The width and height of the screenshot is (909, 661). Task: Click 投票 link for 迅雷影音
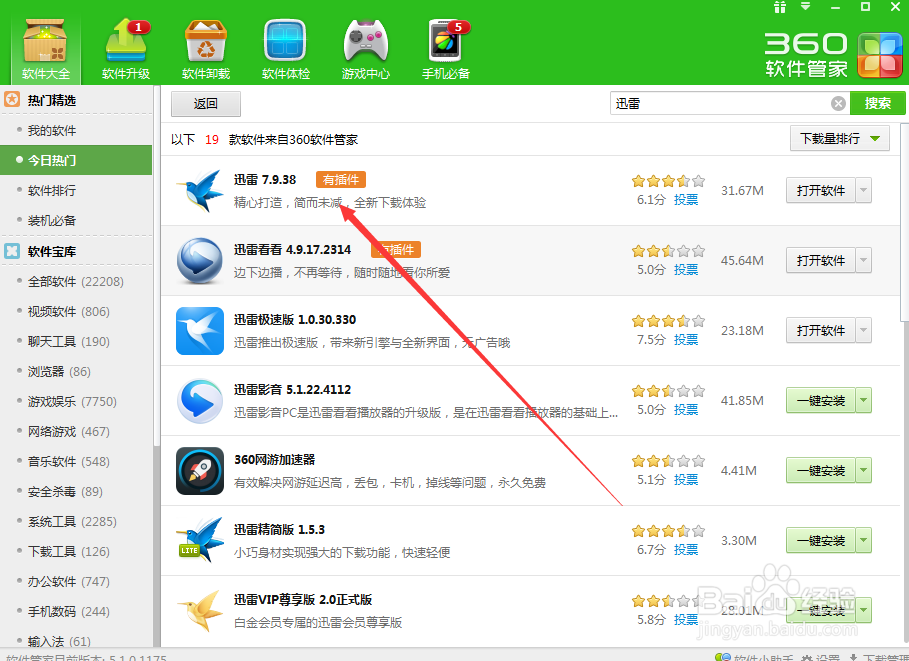coord(686,410)
